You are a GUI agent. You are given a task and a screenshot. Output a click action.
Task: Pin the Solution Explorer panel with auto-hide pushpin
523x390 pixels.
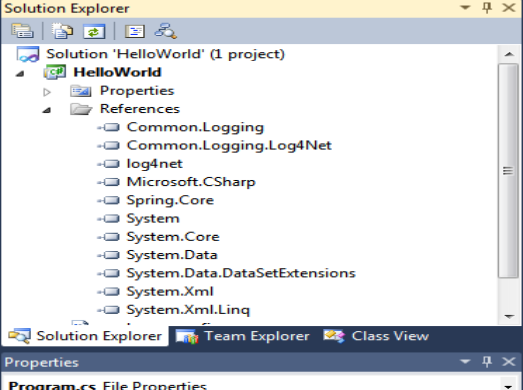pyautogui.click(x=487, y=8)
